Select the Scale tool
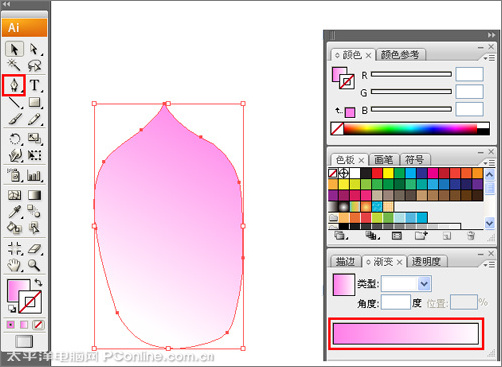 point(34,138)
